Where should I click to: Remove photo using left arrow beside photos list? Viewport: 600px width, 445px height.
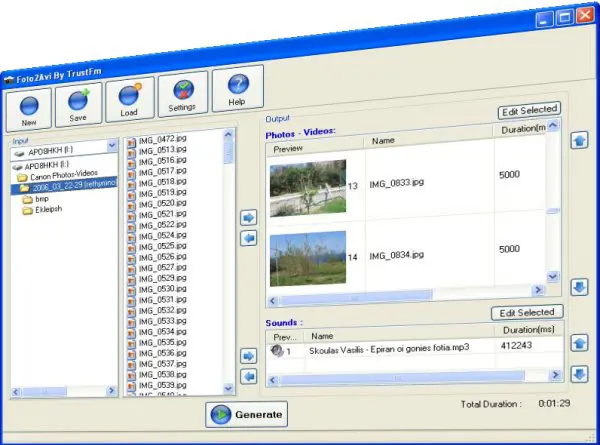pos(249,238)
